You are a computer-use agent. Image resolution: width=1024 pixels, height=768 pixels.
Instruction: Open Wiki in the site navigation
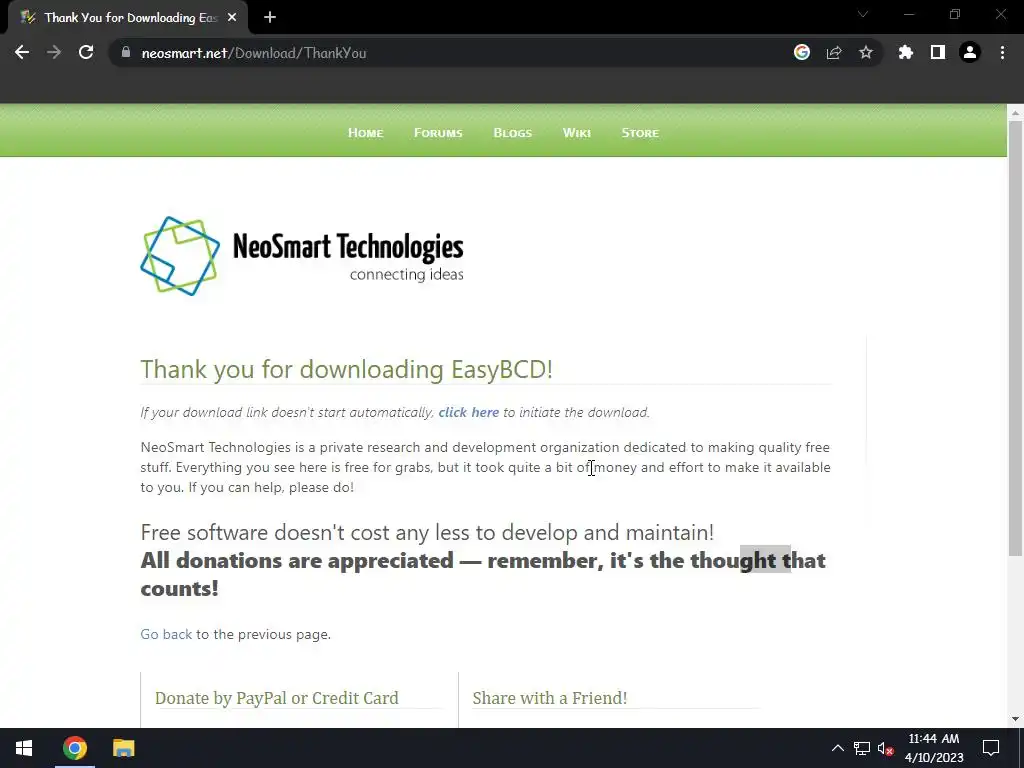coord(577,133)
